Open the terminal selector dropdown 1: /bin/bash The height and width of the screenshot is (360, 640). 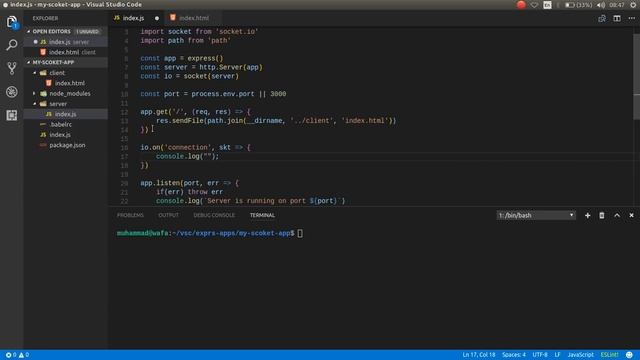click(x=536, y=215)
